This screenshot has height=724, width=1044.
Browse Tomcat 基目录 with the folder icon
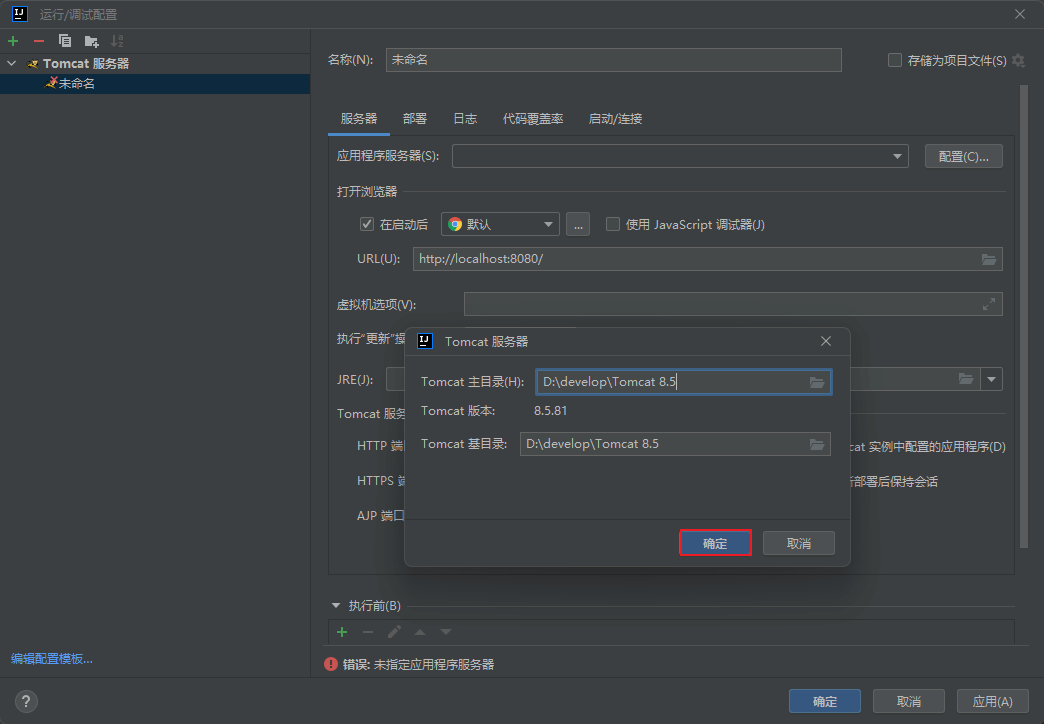click(817, 444)
